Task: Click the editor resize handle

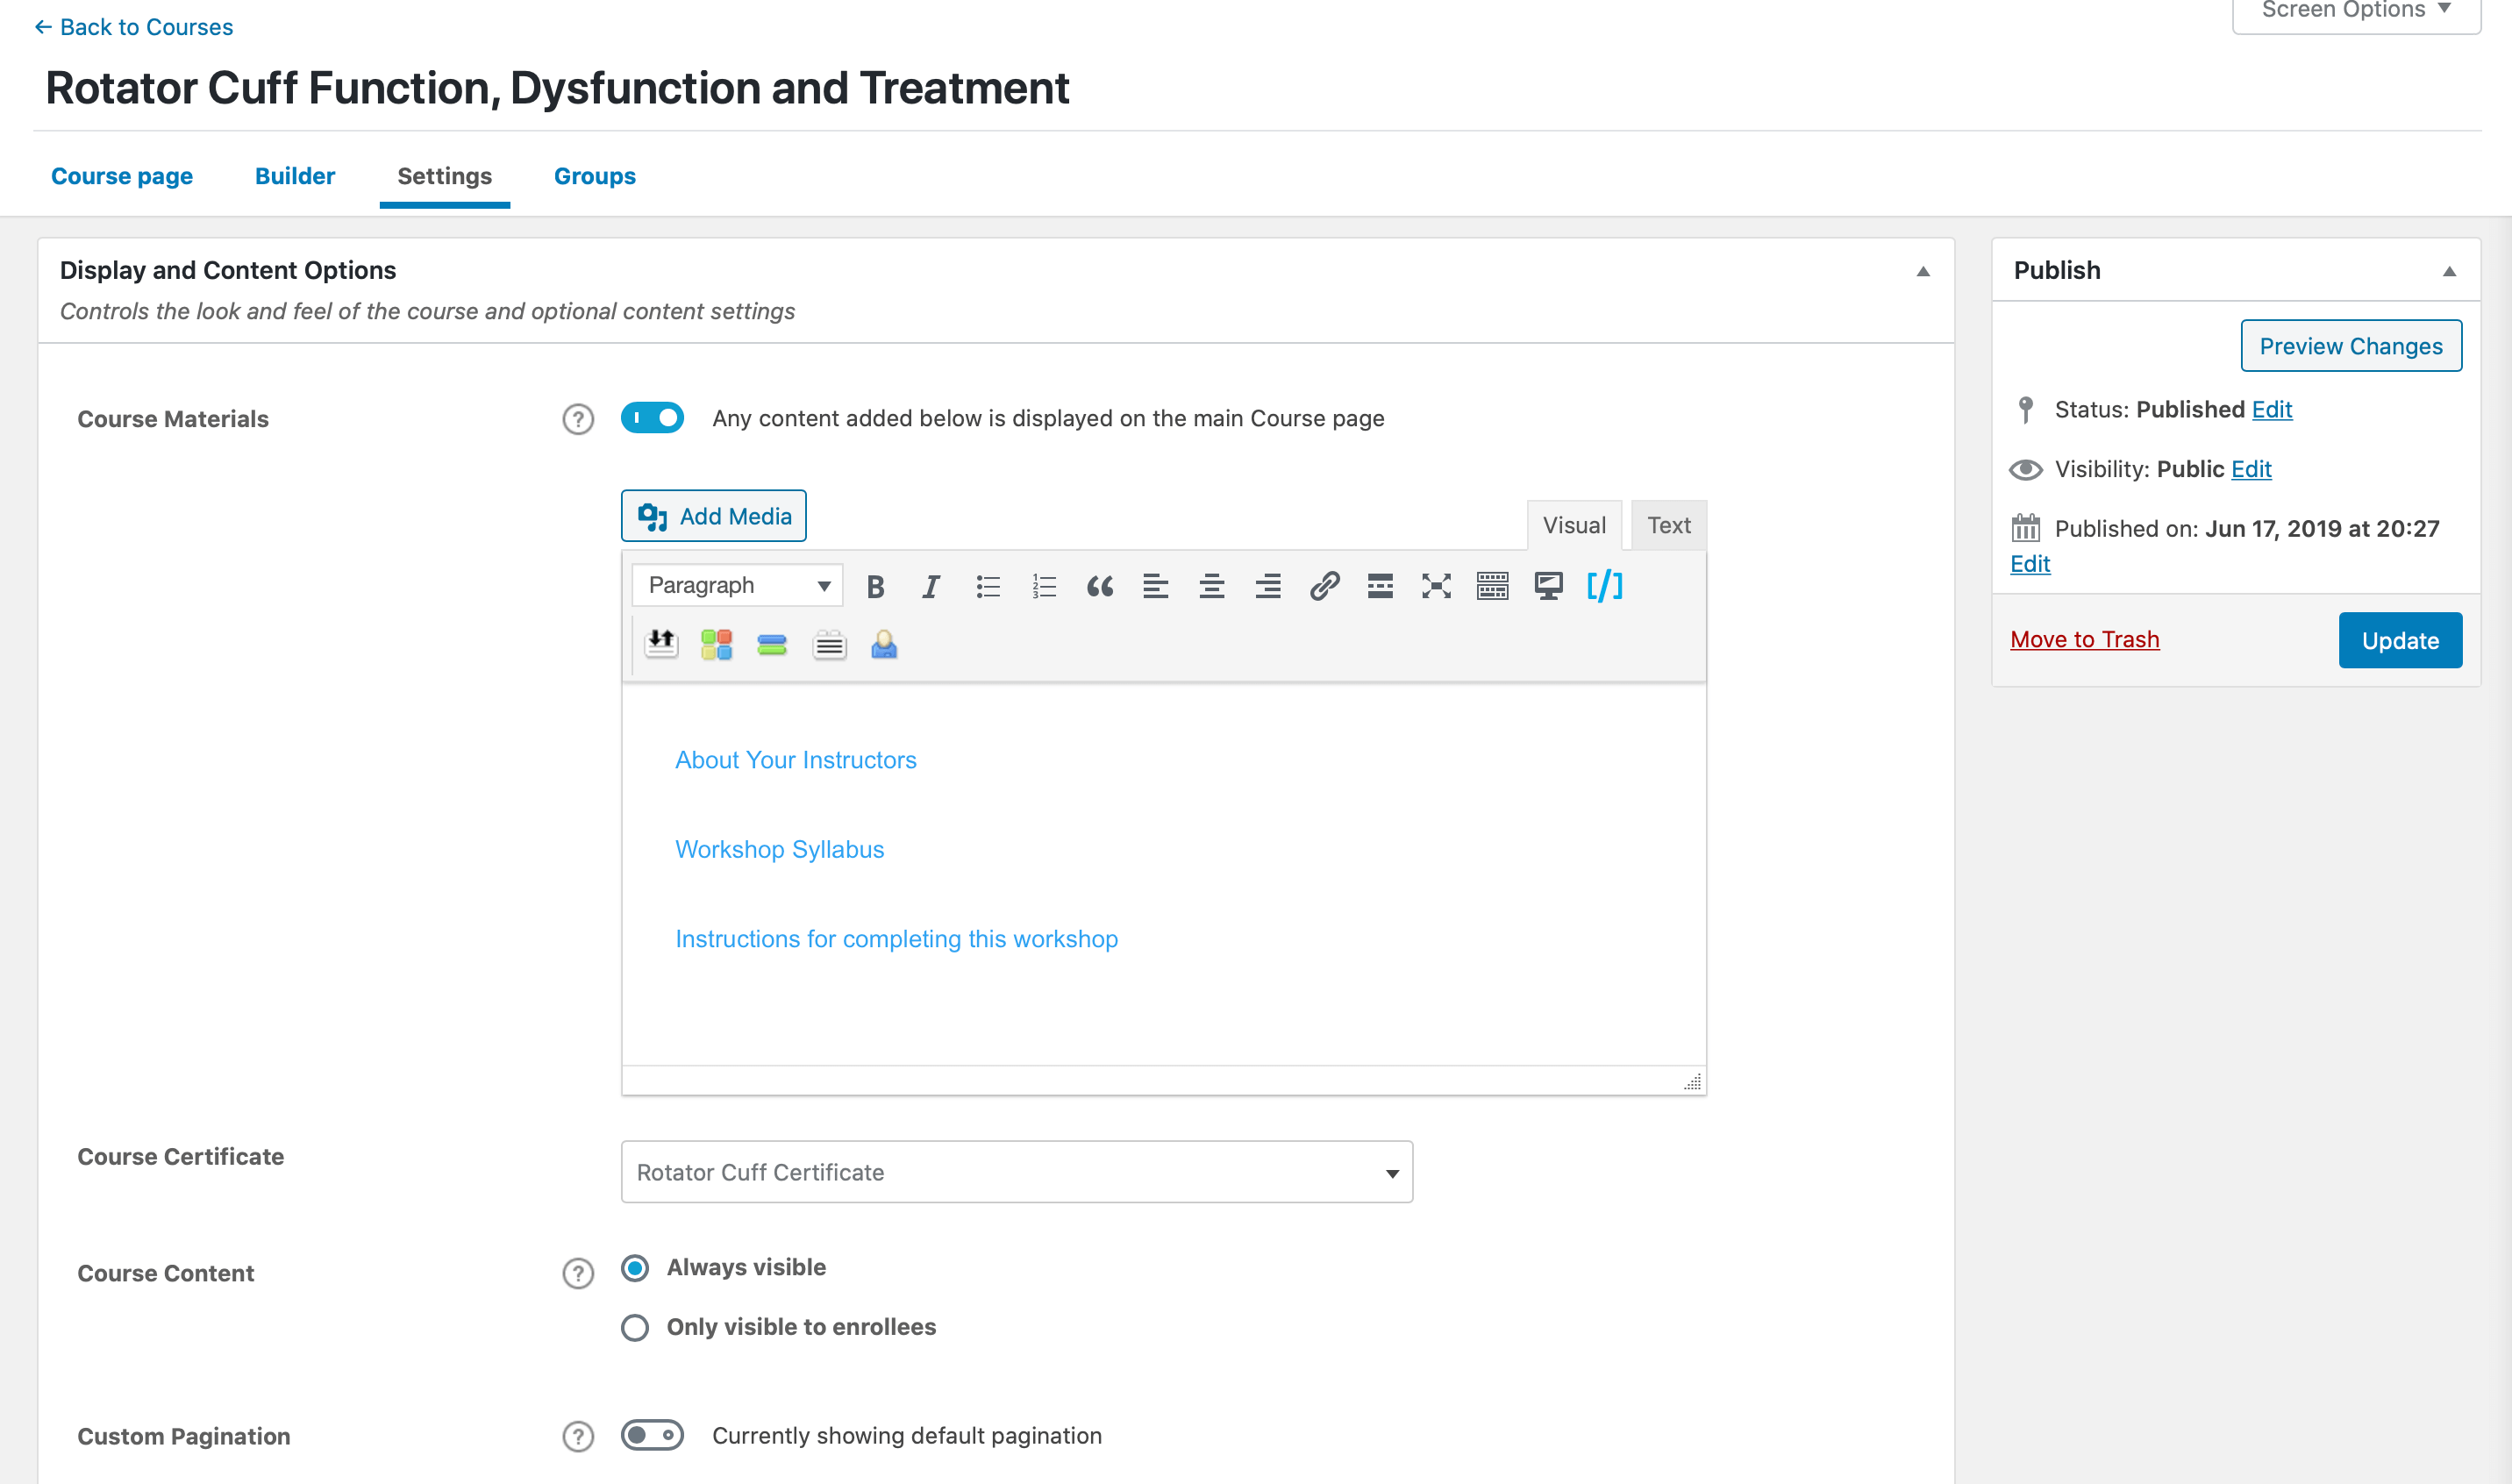Action: [x=1692, y=1082]
